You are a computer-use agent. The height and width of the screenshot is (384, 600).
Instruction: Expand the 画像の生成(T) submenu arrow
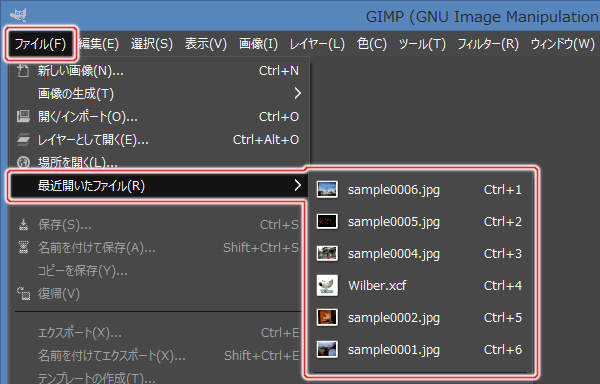click(297, 93)
